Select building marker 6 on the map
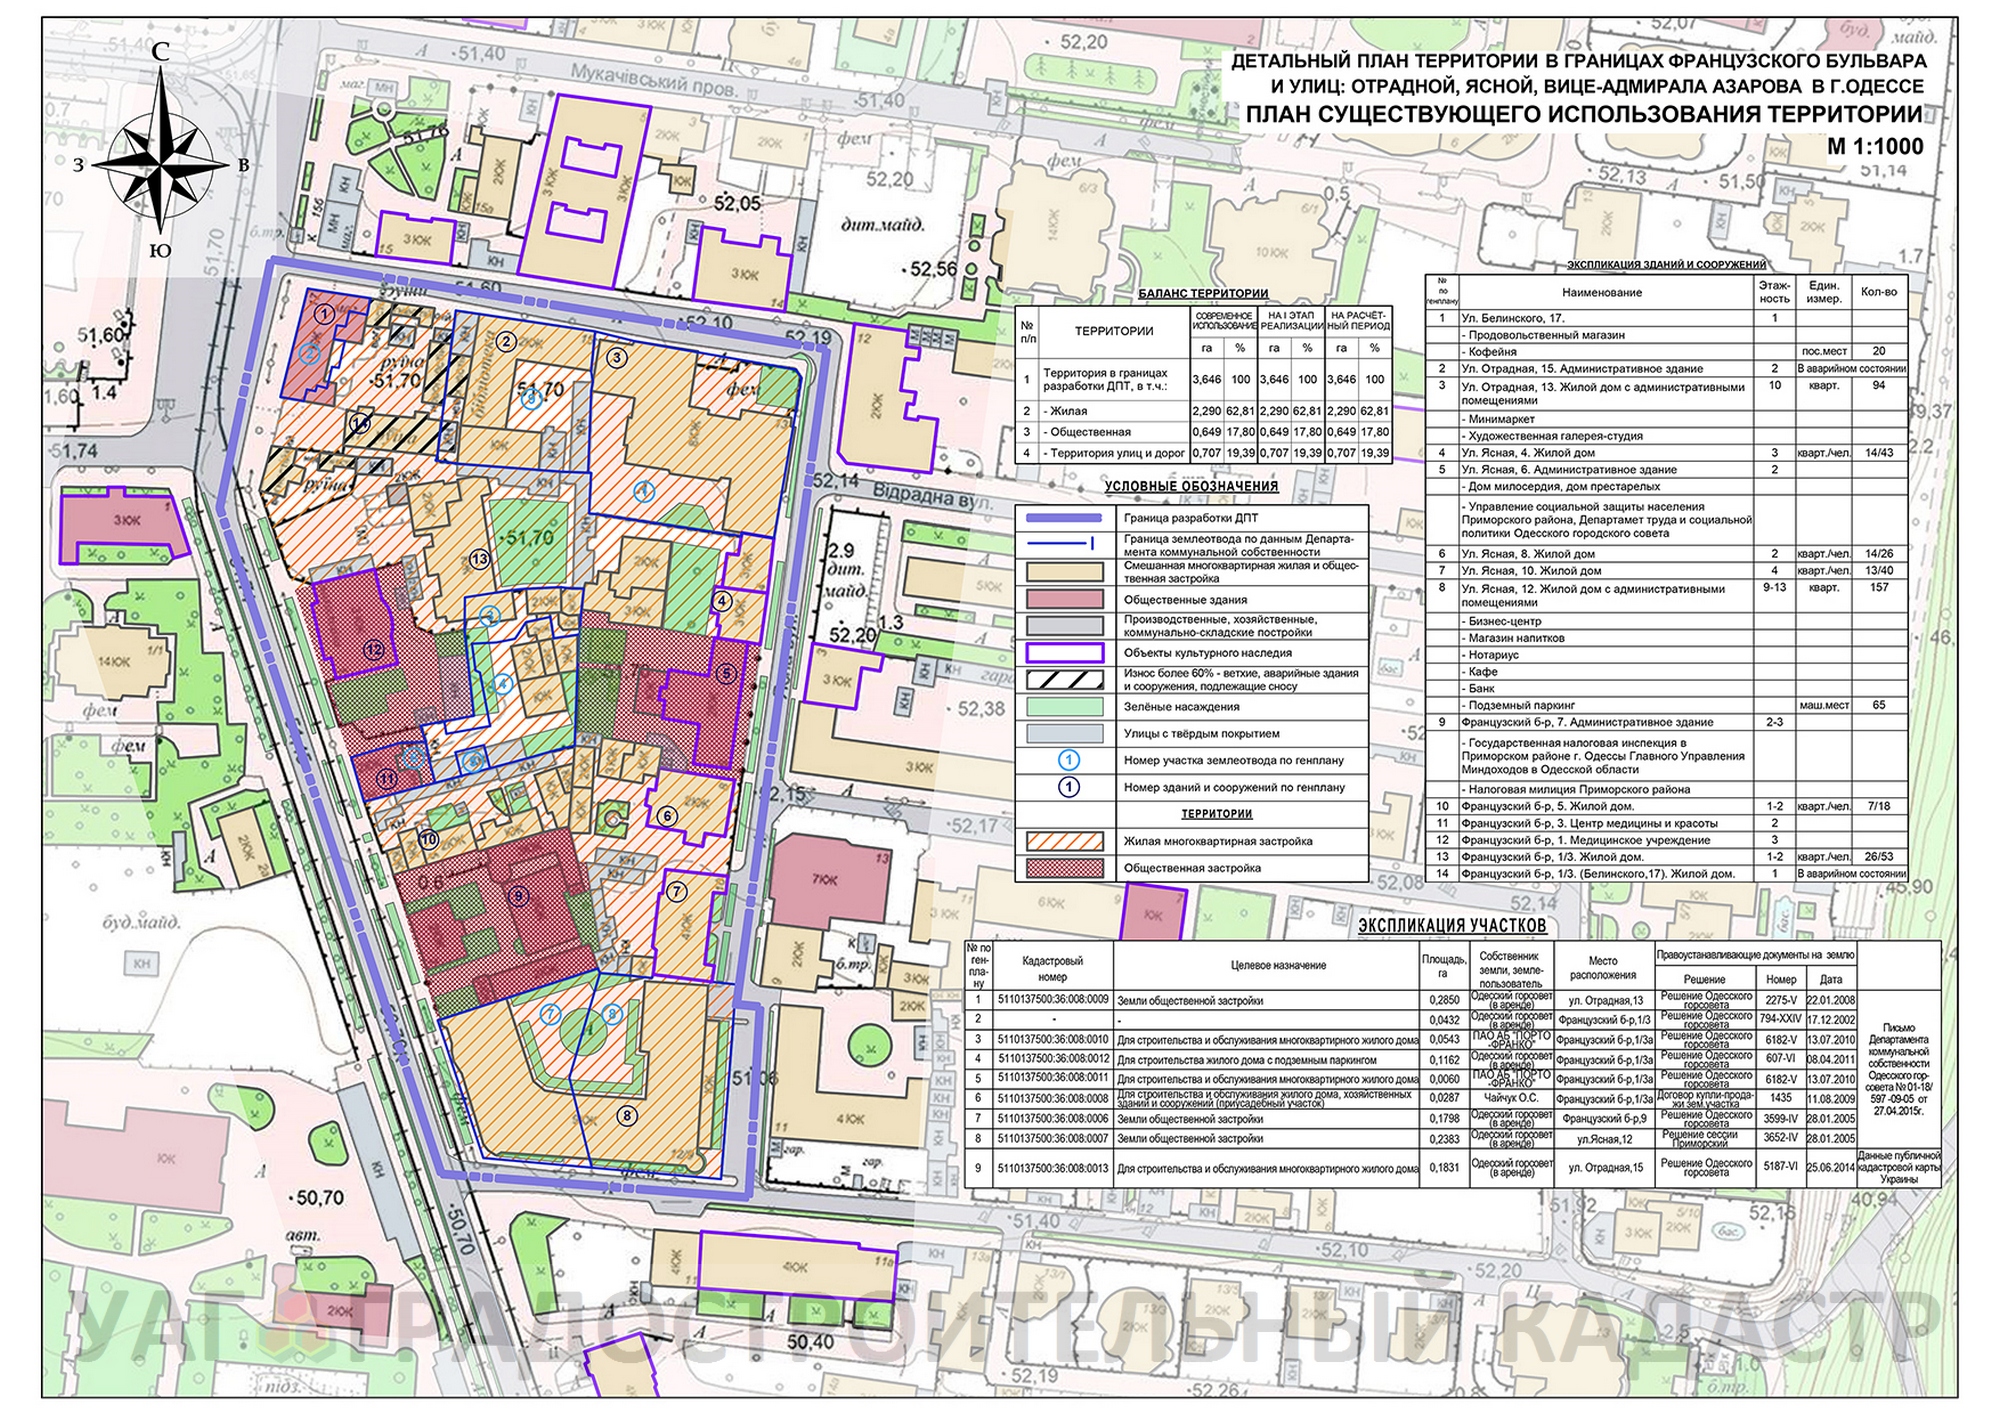2000x1414 pixels. (x=668, y=816)
